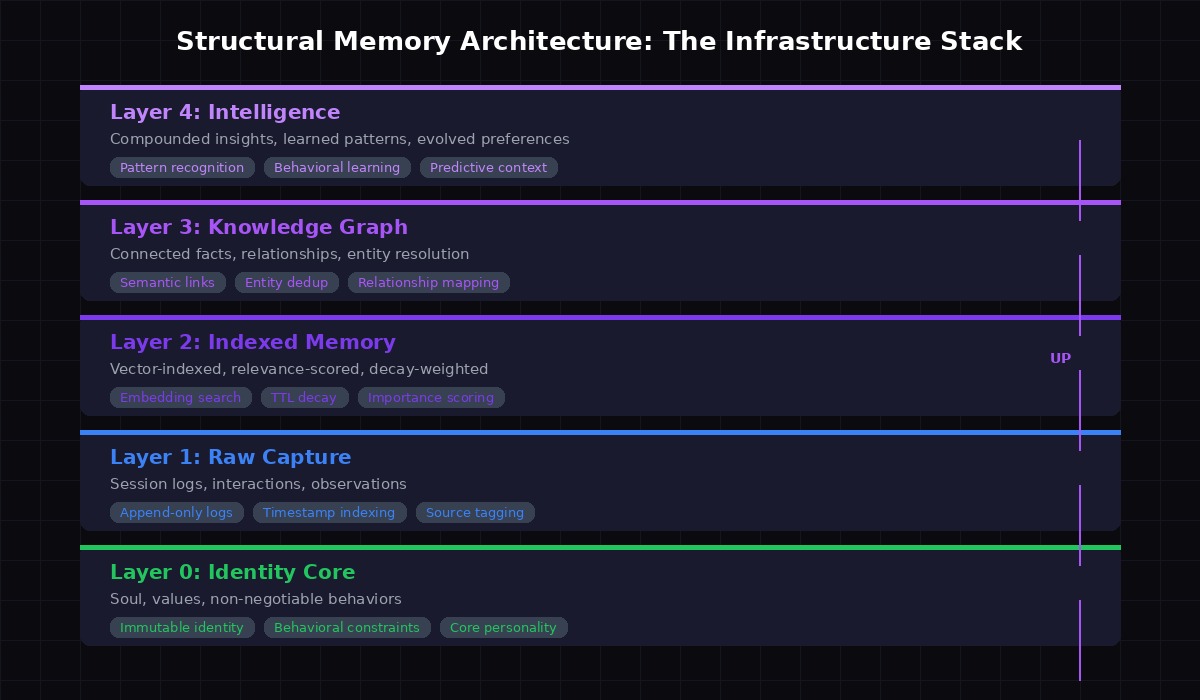This screenshot has height=700, width=1200.
Task: Click the Behavioral constraints badge
Action: coord(346,627)
